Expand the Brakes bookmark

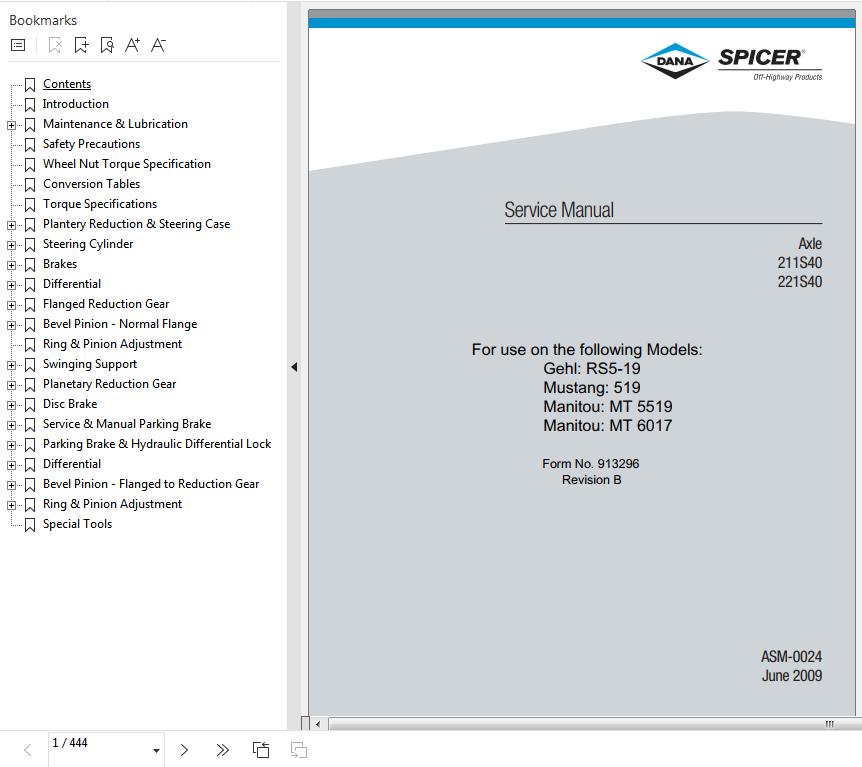point(11,265)
